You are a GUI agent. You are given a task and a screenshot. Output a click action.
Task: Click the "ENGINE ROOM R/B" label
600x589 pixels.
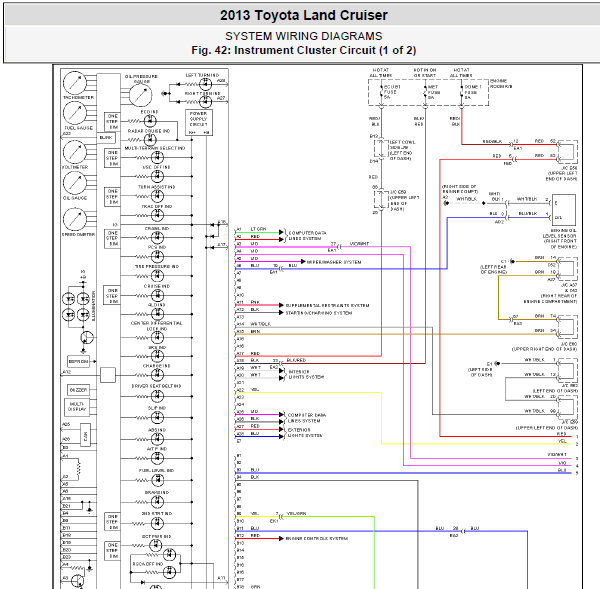tap(501, 84)
